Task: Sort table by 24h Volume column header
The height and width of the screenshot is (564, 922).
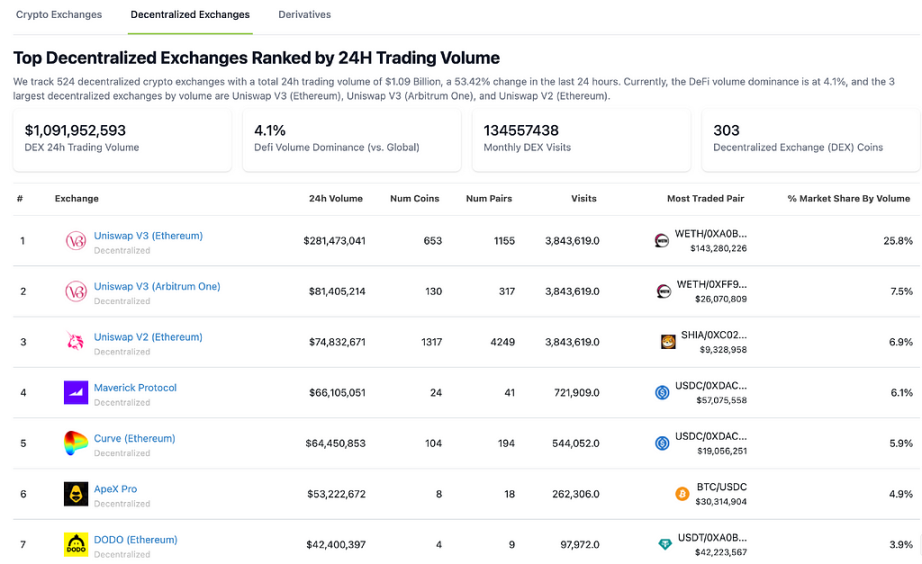Action: (337, 199)
